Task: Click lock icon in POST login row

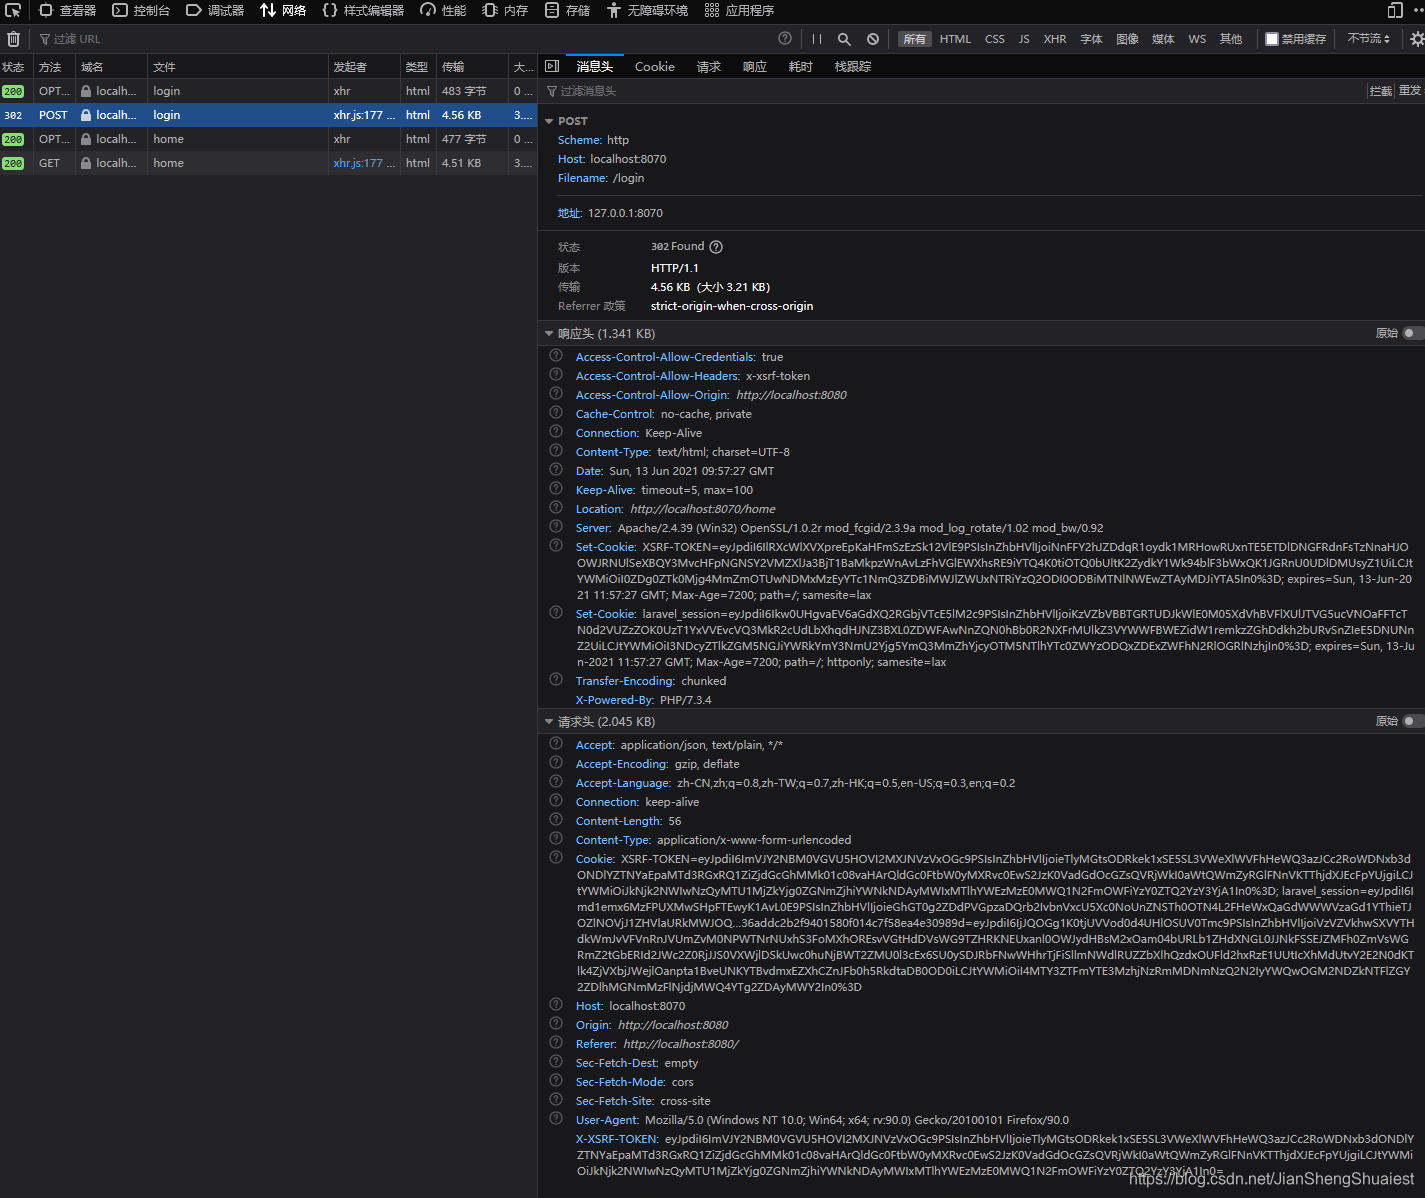Action: (86, 115)
